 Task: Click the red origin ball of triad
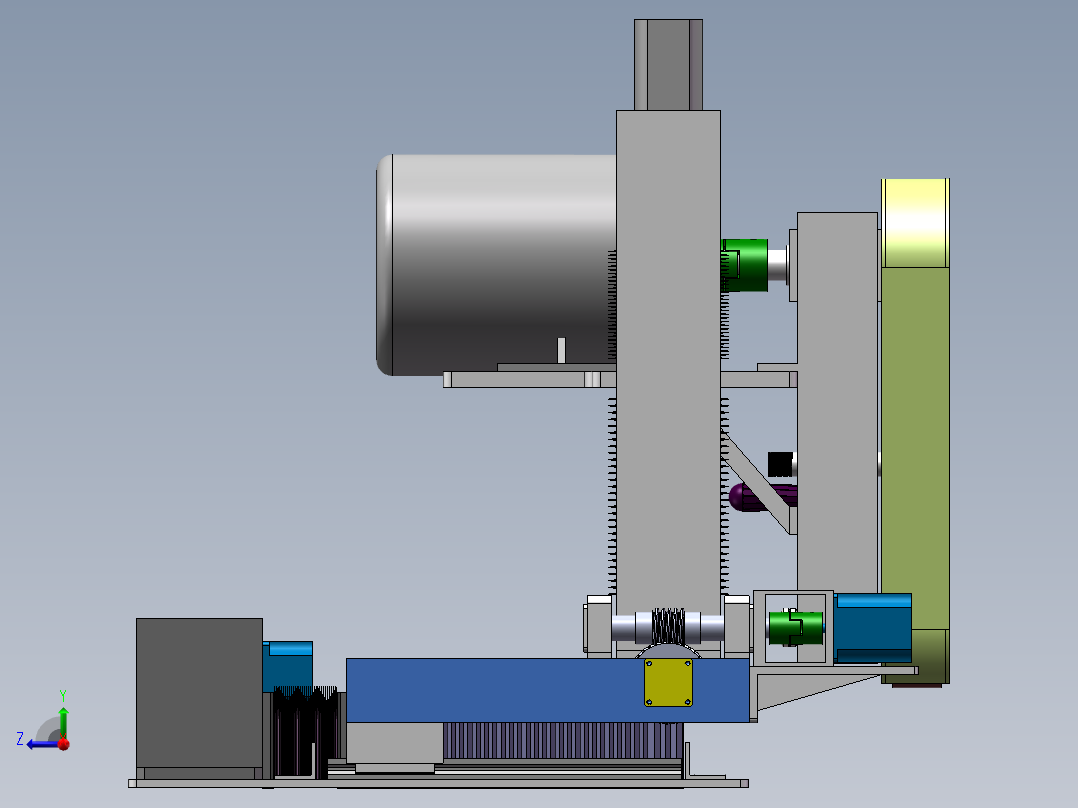pos(64,743)
